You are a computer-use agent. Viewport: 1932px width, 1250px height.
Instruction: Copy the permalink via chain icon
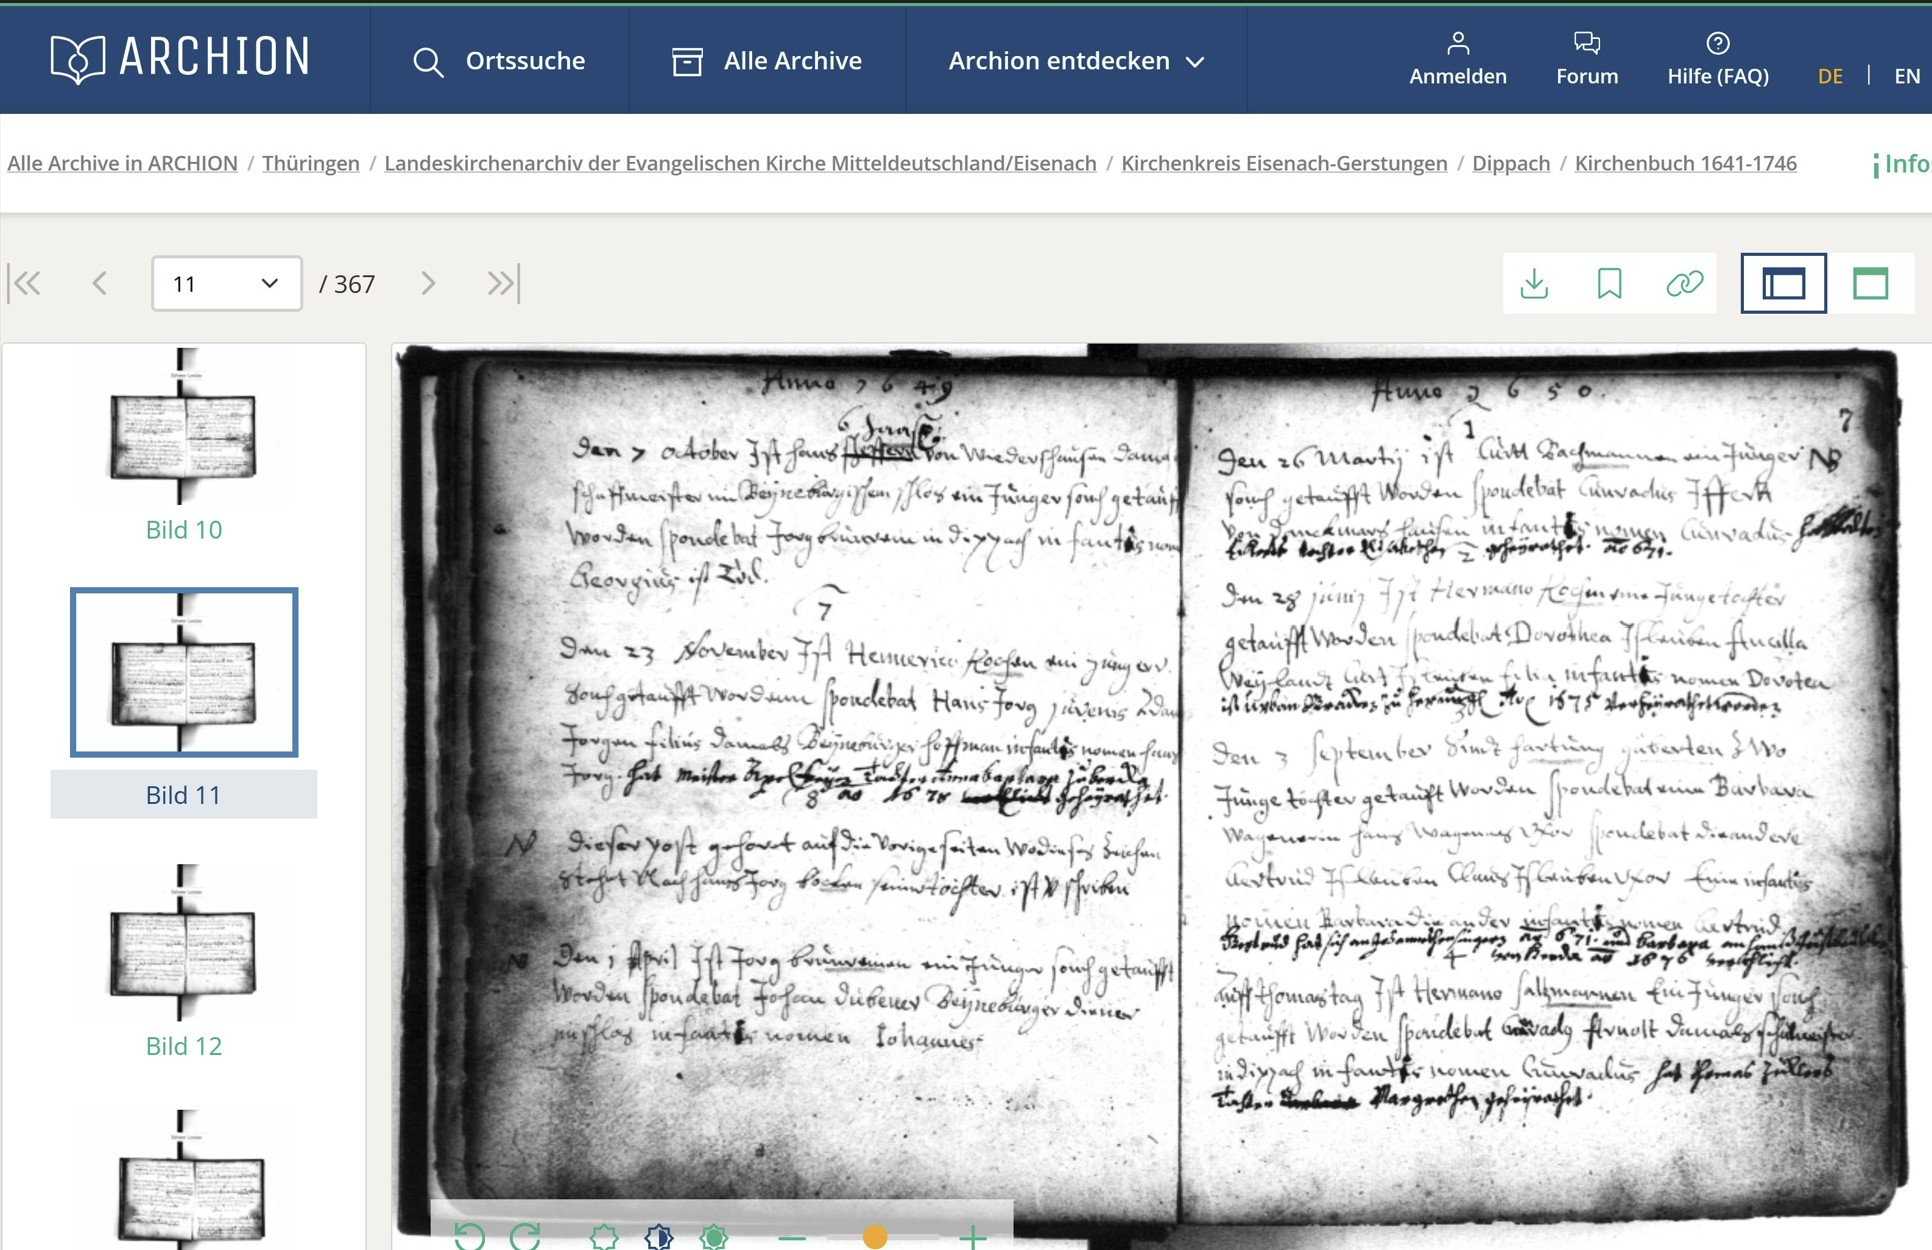pyautogui.click(x=1684, y=284)
